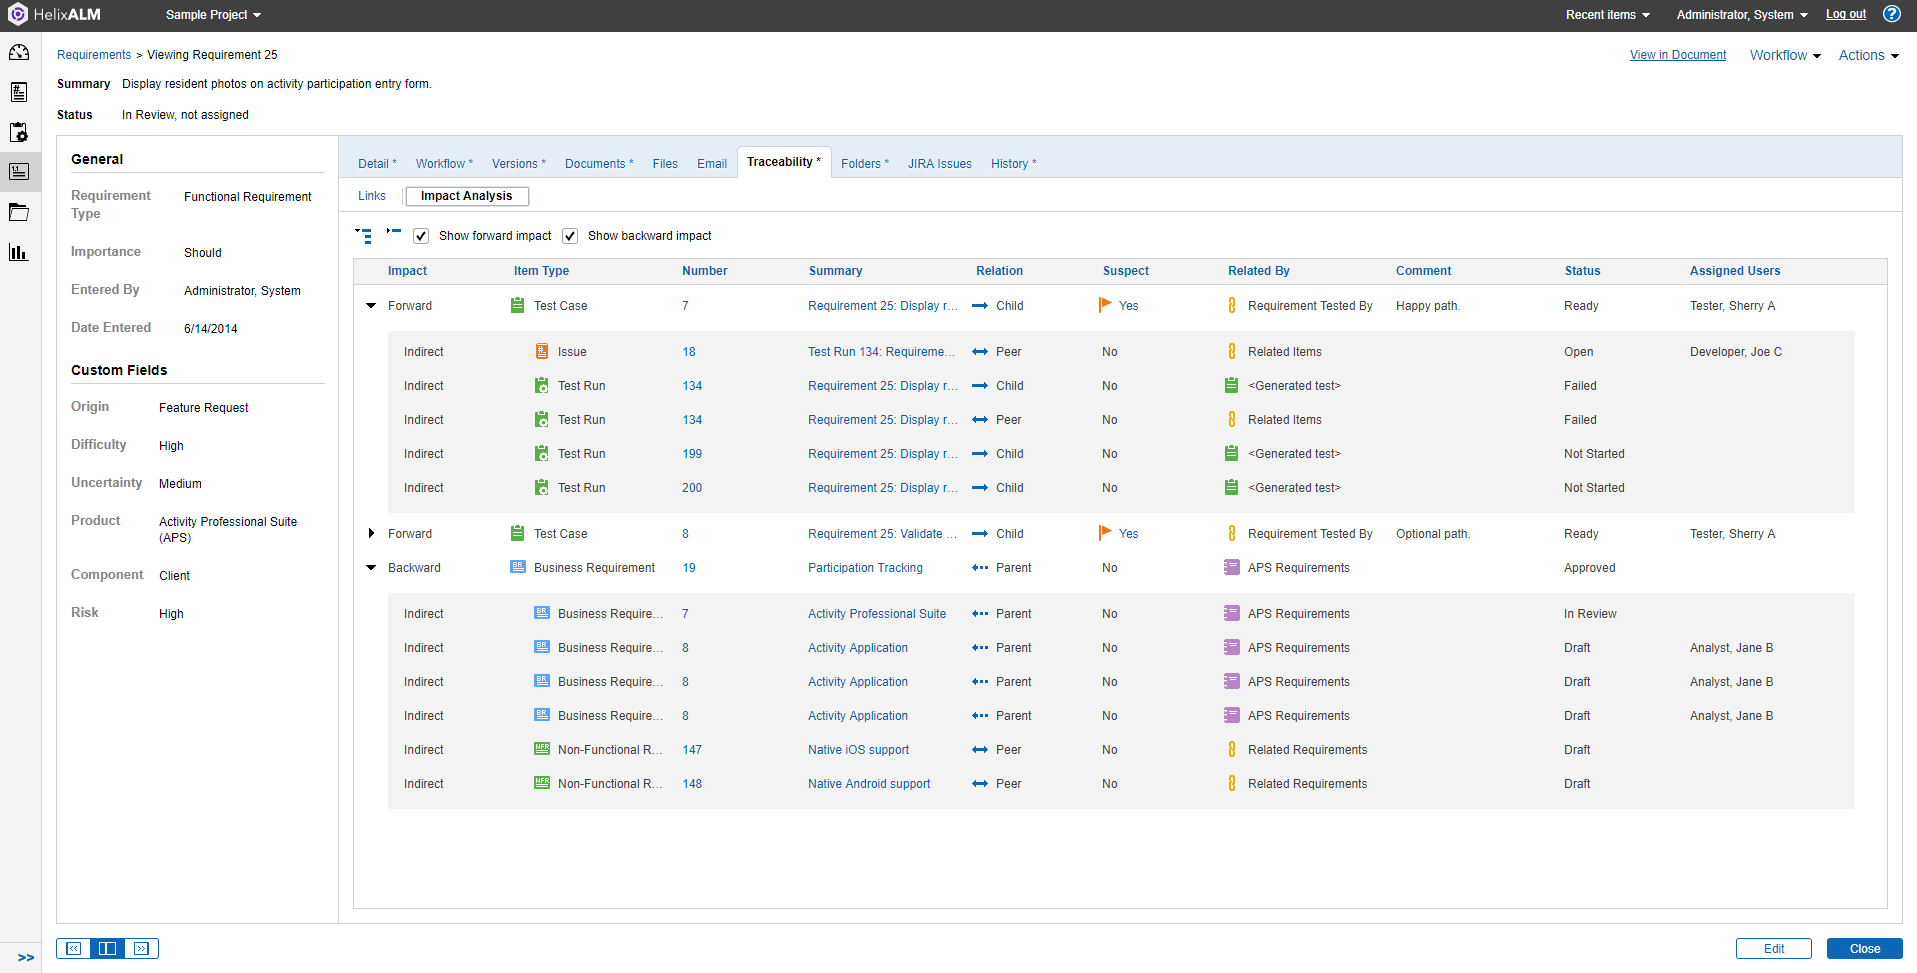Collapse the Backward Business Requirement 19 row
The height and width of the screenshot is (973, 1917).
371,568
